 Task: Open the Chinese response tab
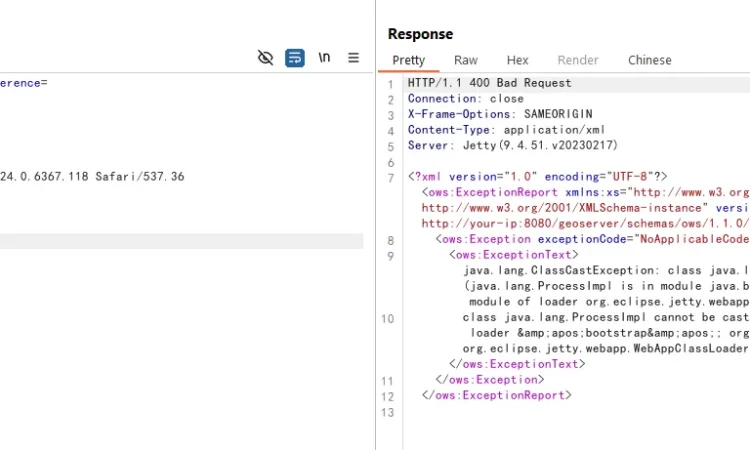[650, 60]
